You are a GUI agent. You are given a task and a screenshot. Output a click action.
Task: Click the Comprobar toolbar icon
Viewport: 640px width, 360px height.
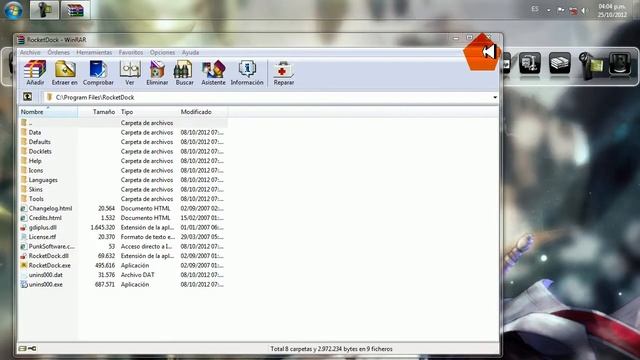coord(98,73)
